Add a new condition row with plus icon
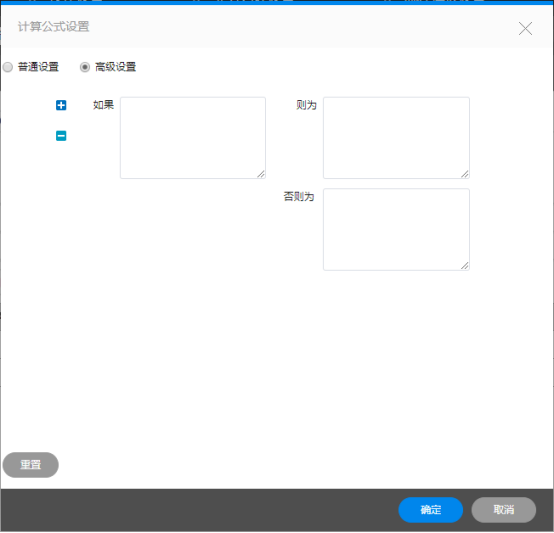554x533 pixels. click(61, 105)
